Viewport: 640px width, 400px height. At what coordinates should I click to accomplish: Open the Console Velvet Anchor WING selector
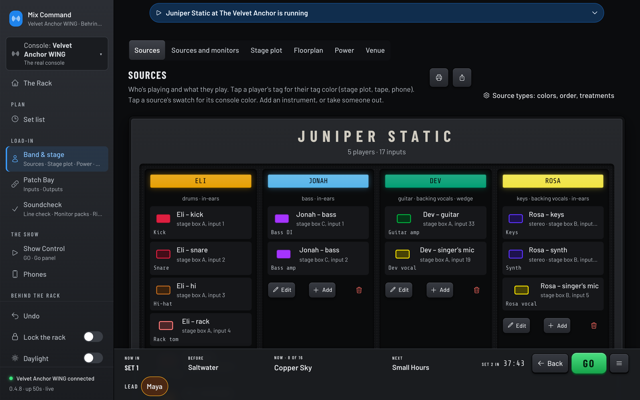click(57, 54)
